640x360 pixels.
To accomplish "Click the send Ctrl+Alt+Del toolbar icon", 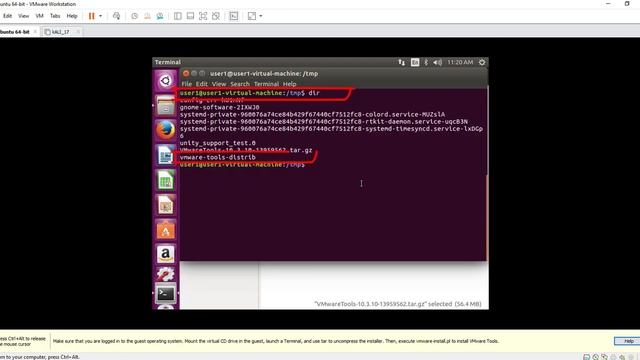I will [x=116, y=16].
